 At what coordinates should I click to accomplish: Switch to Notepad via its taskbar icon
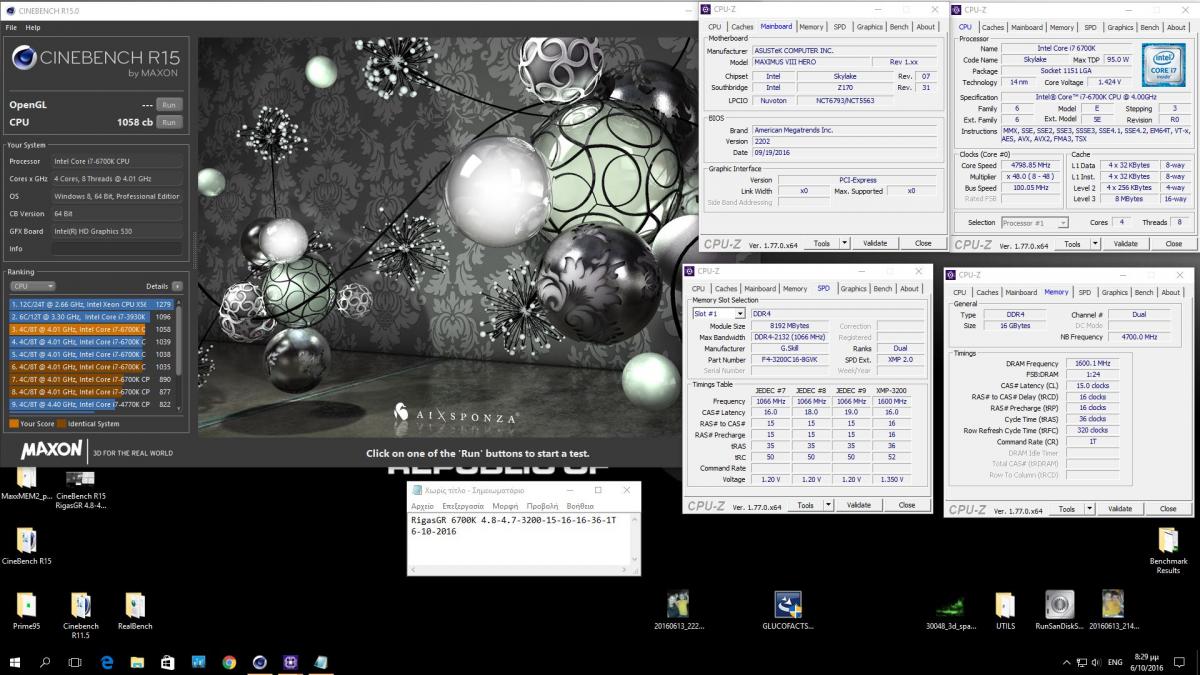coord(321,662)
